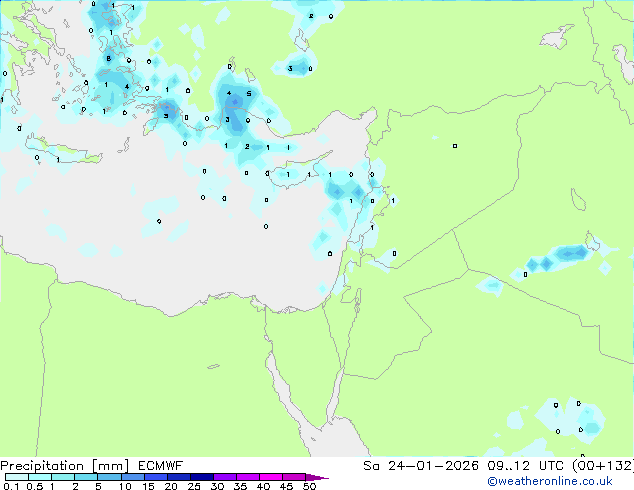Select the 2–5 mm legend swatch
Screen dimensions: 634x490
[86, 477]
